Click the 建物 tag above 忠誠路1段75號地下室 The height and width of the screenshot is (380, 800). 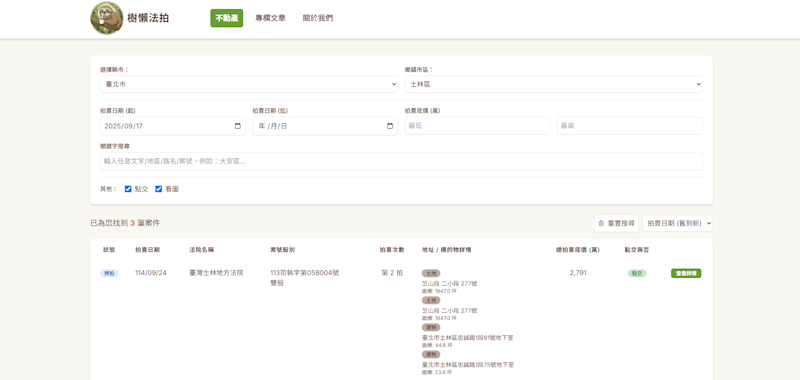pos(431,354)
